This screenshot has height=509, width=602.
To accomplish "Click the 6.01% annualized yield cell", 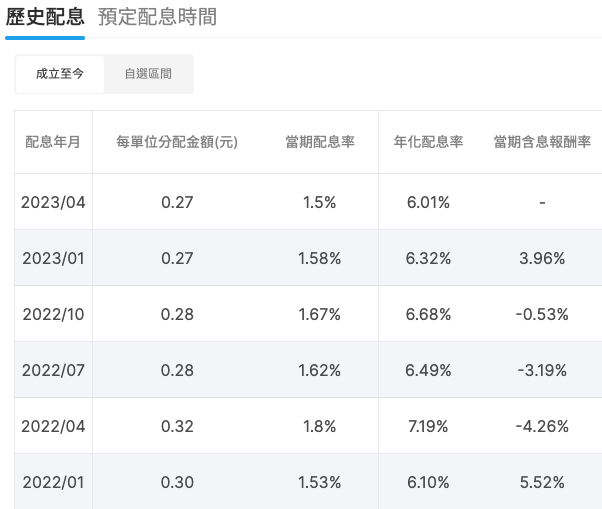I will pyautogui.click(x=428, y=202).
